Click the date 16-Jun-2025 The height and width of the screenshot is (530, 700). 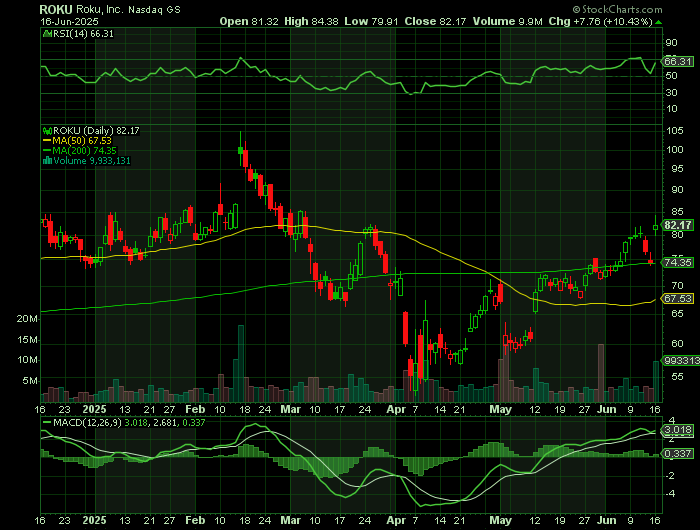(69, 21)
